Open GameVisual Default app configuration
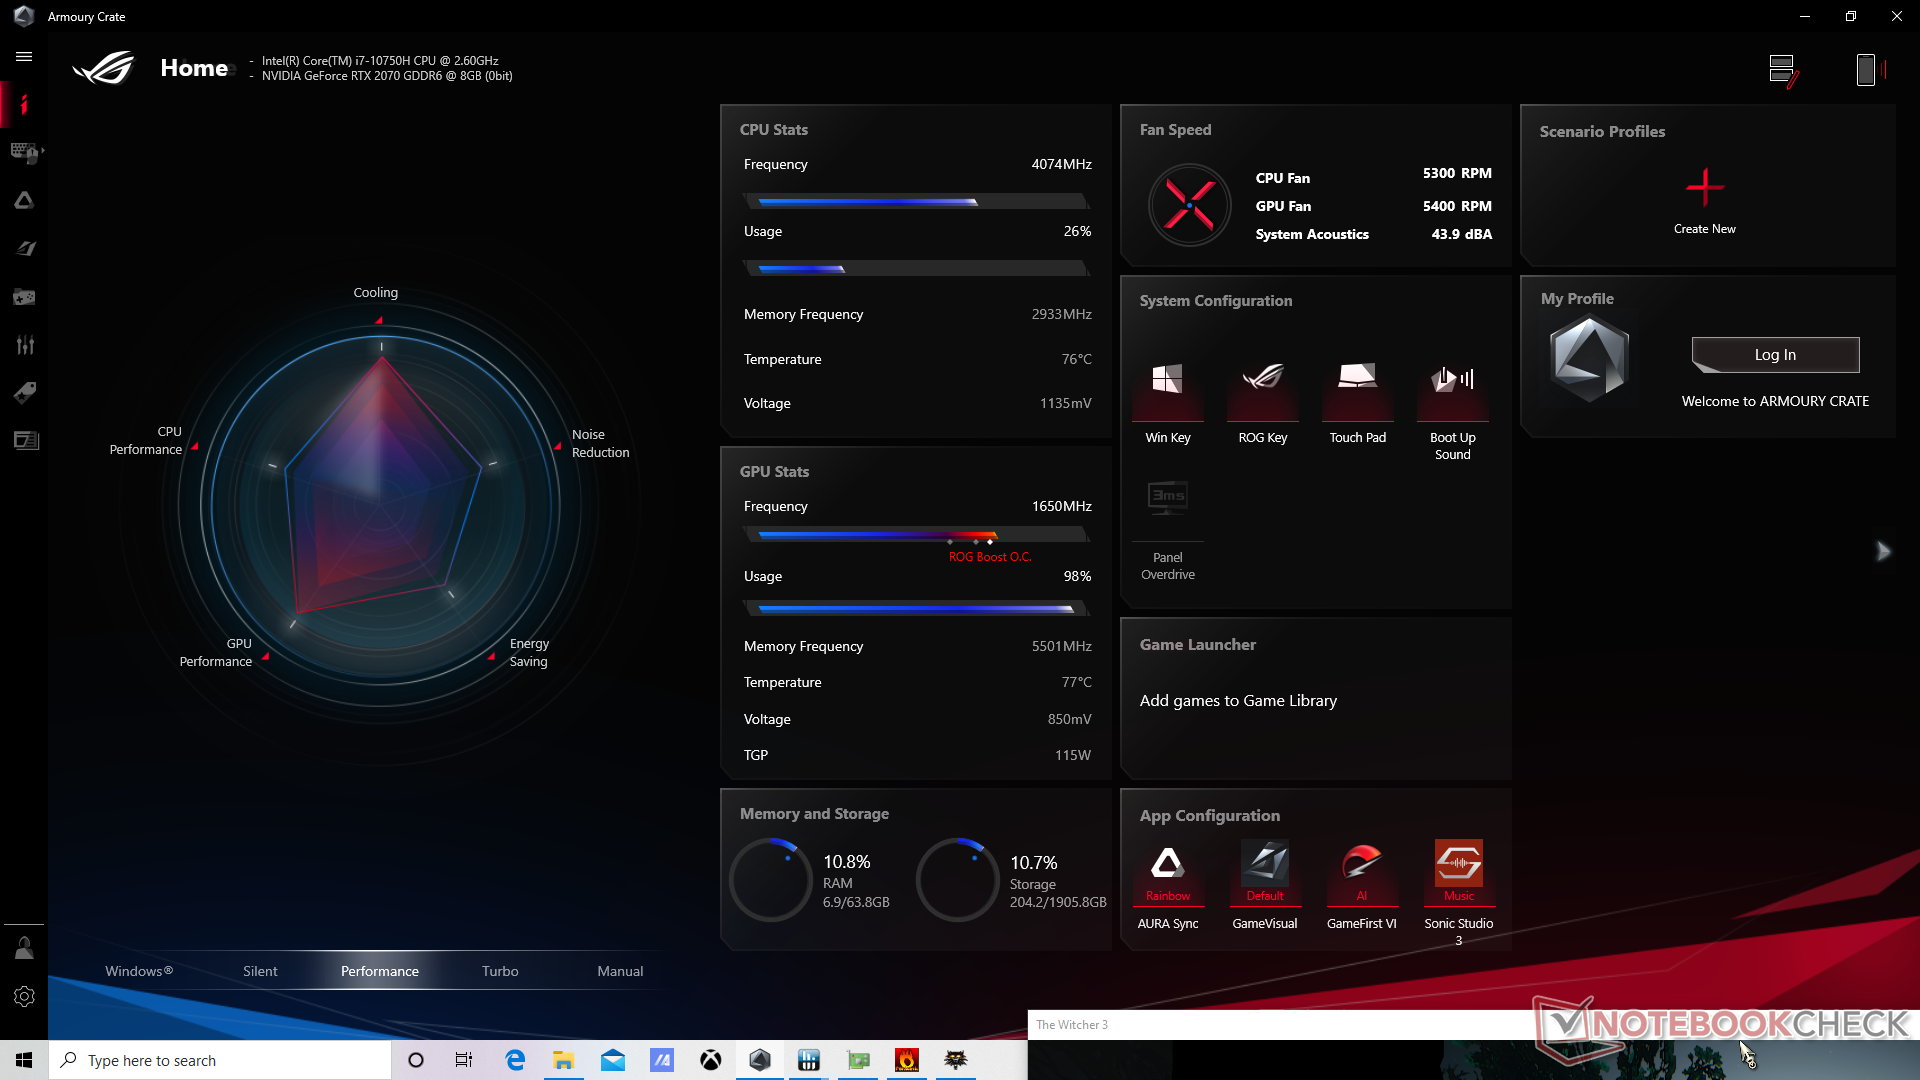This screenshot has width=1920, height=1080. click(1265, 885)
